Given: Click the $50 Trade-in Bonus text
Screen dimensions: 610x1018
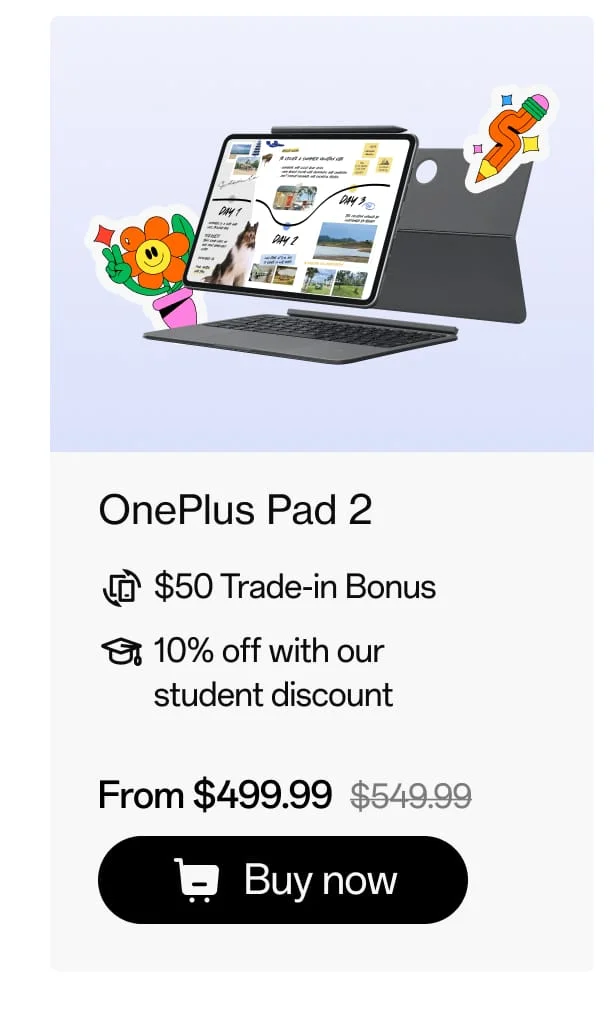Looking at the screenshot, I should click(x=295, y=586).
